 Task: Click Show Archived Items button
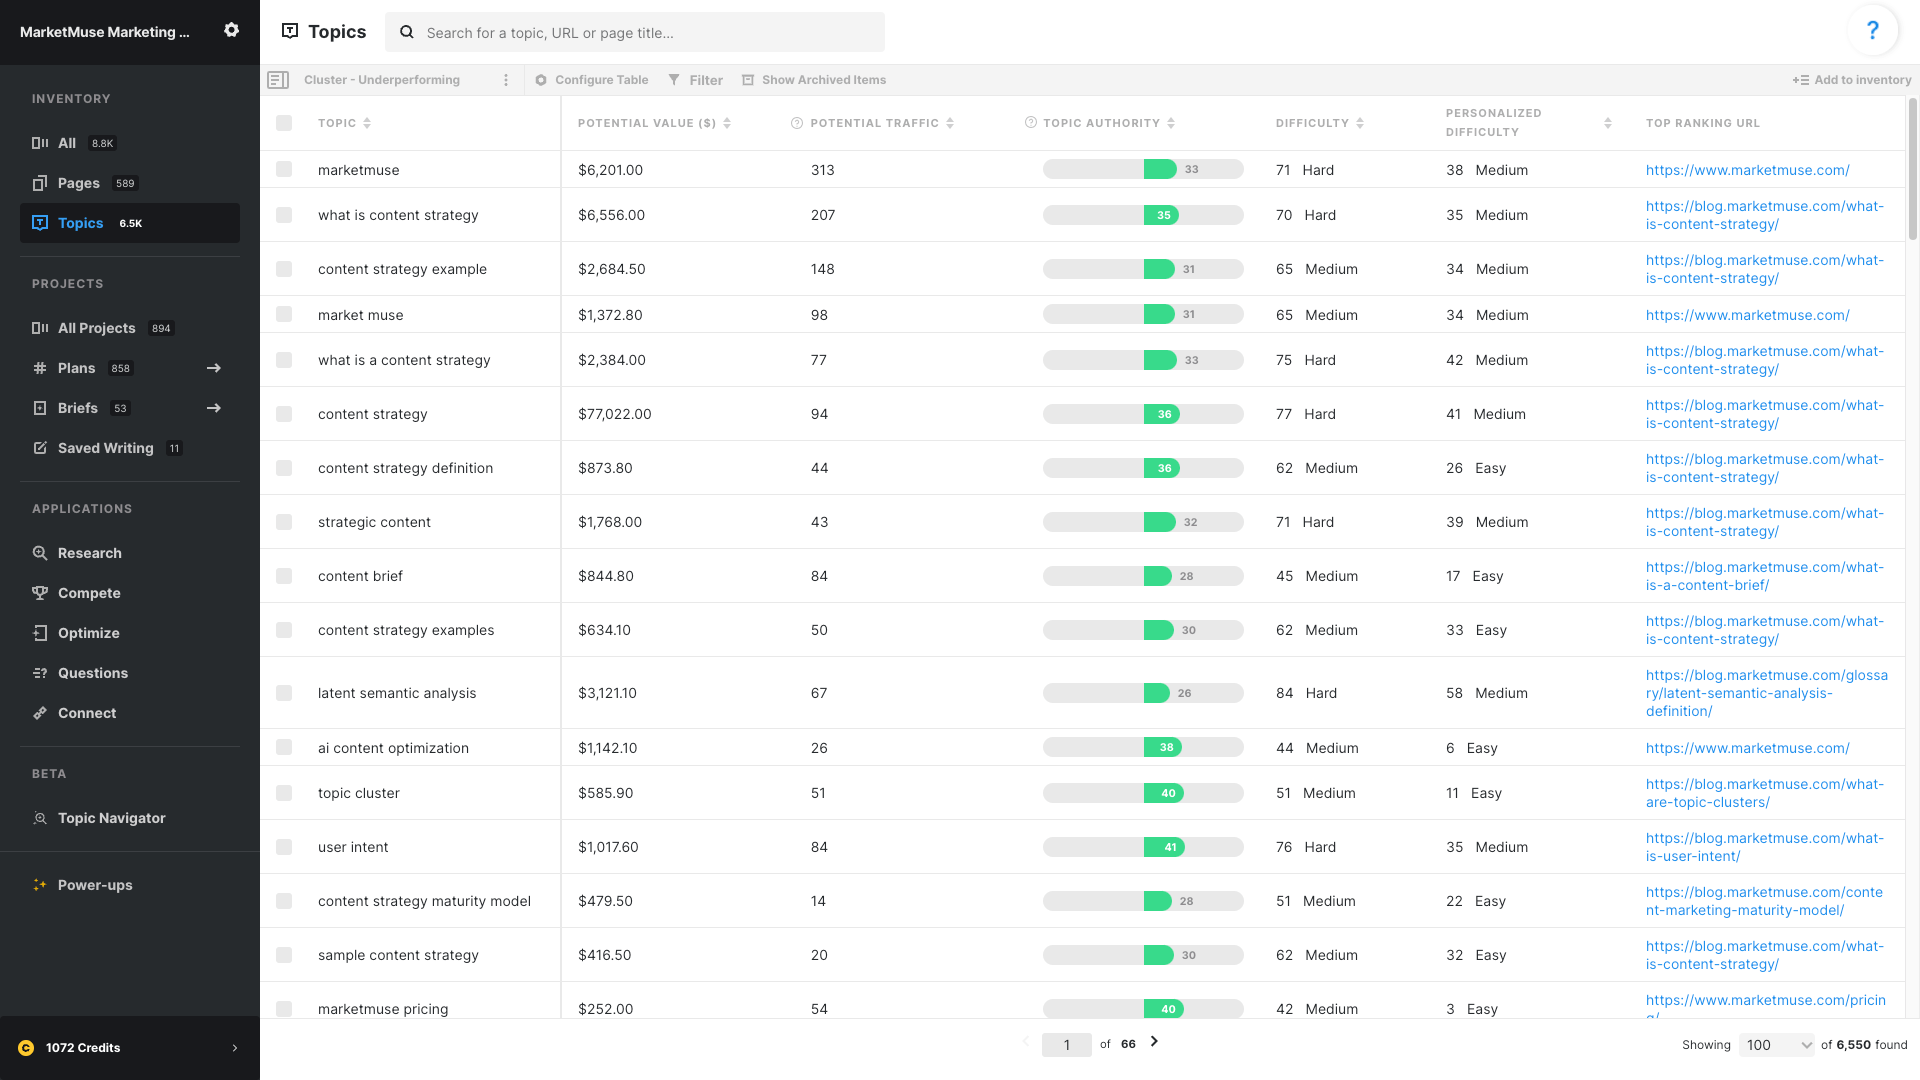[x=814, y=80]
